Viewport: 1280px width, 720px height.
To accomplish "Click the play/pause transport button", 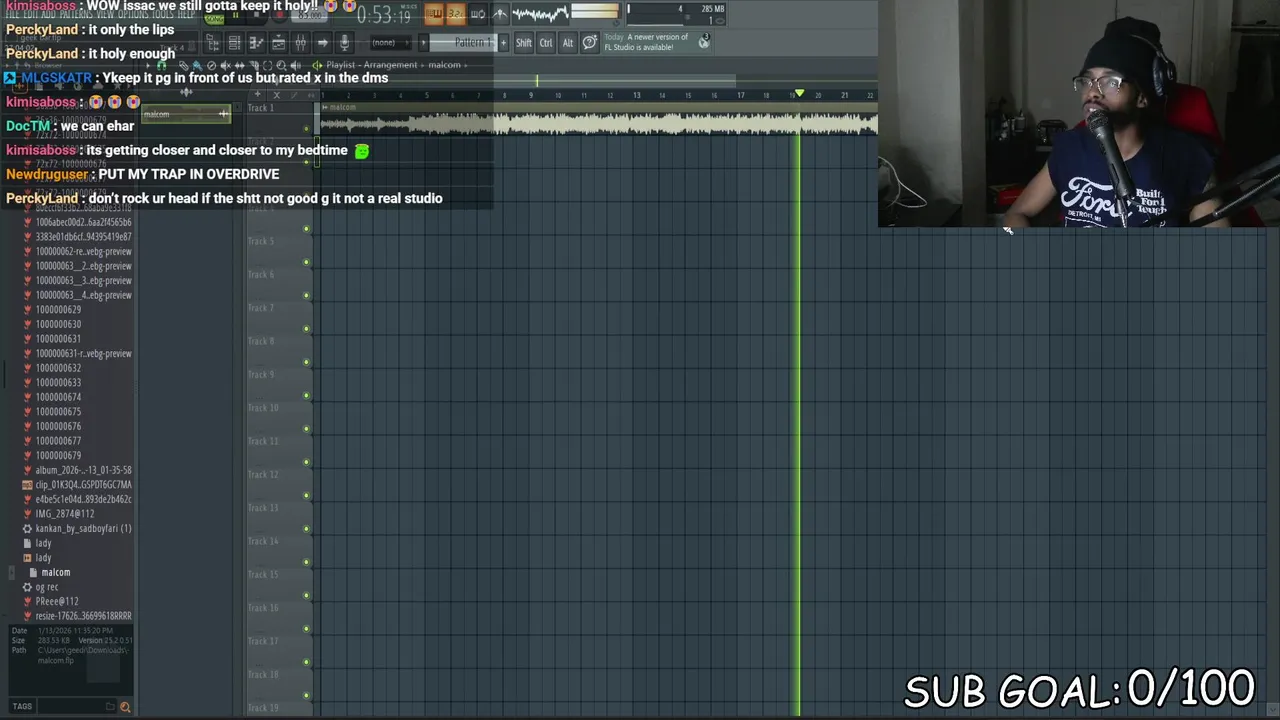I will tap(235, 16).
